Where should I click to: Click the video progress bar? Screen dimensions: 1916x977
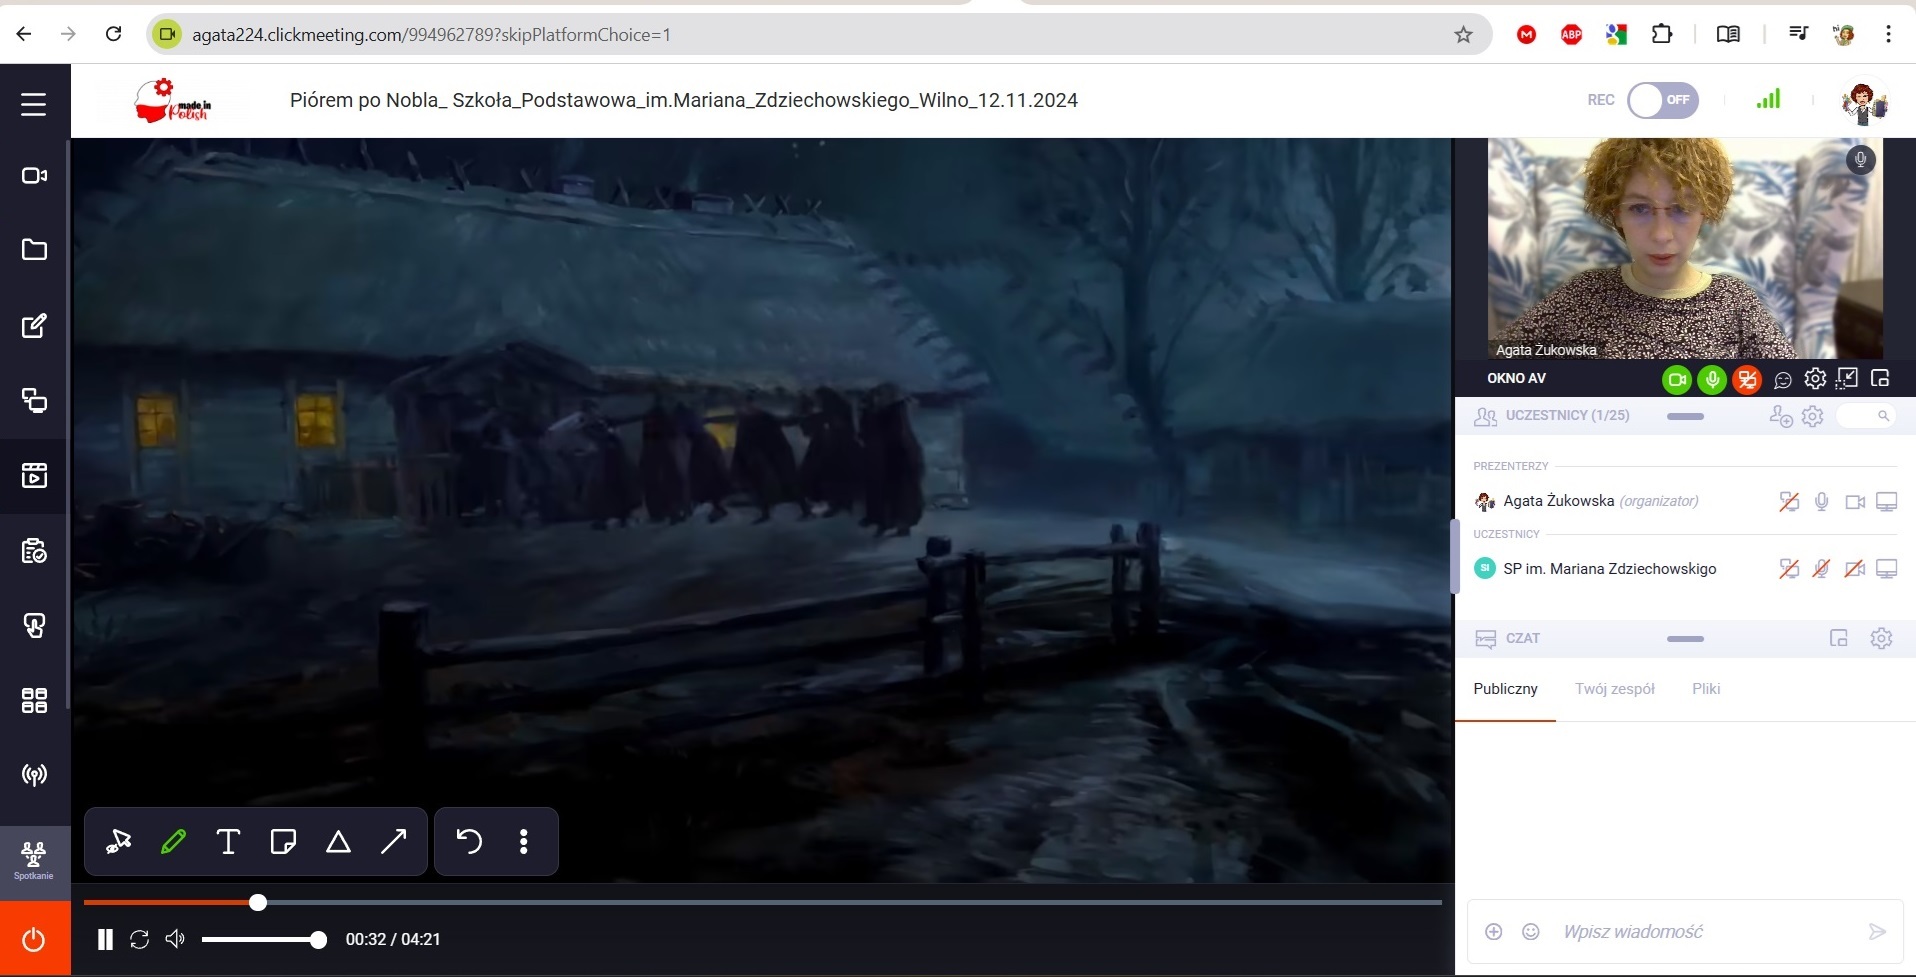[762, 902]
